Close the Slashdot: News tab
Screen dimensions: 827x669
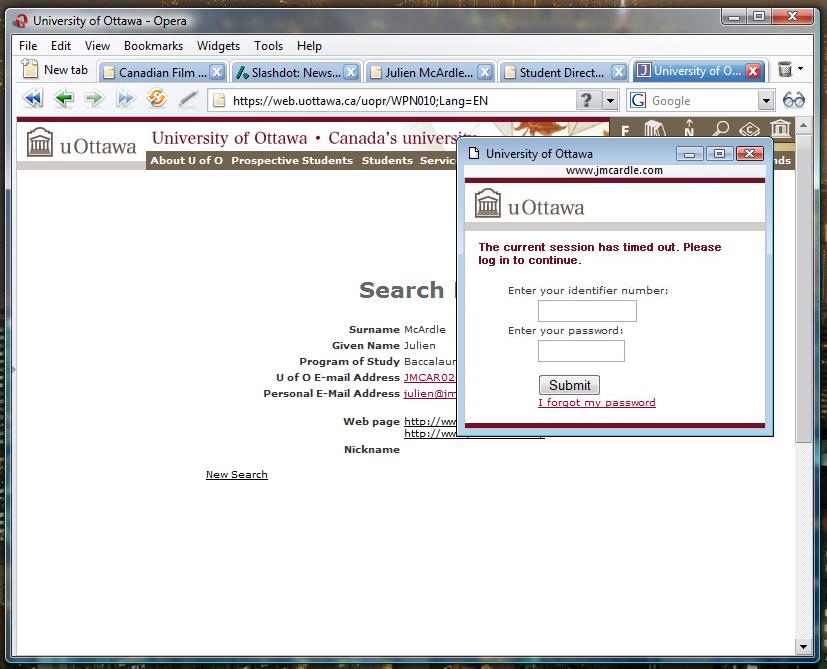point(351,72)
